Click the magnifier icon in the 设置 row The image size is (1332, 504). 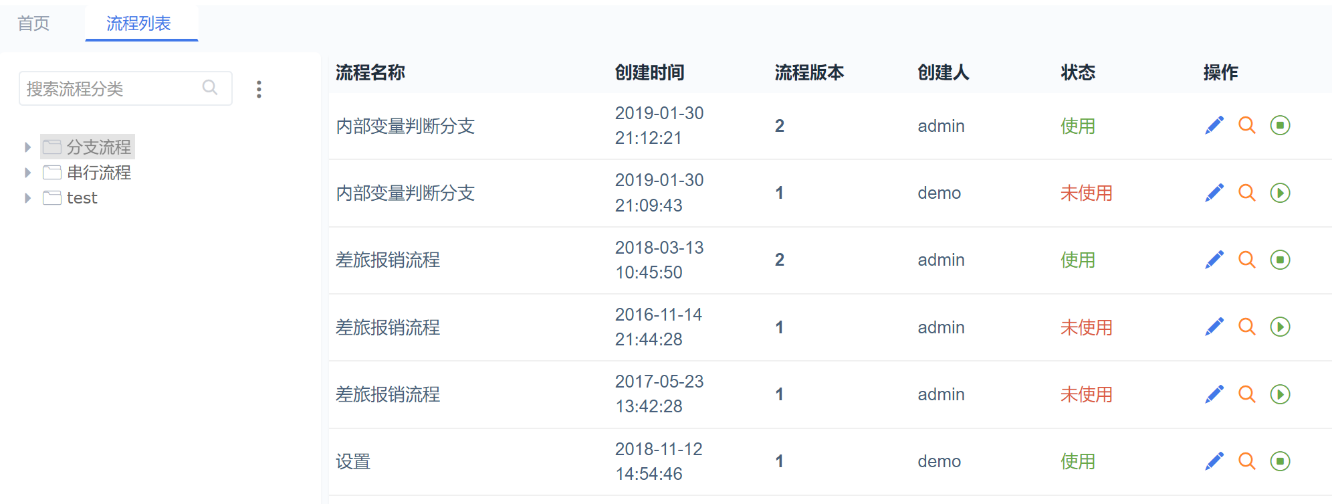pos(1246,461)
